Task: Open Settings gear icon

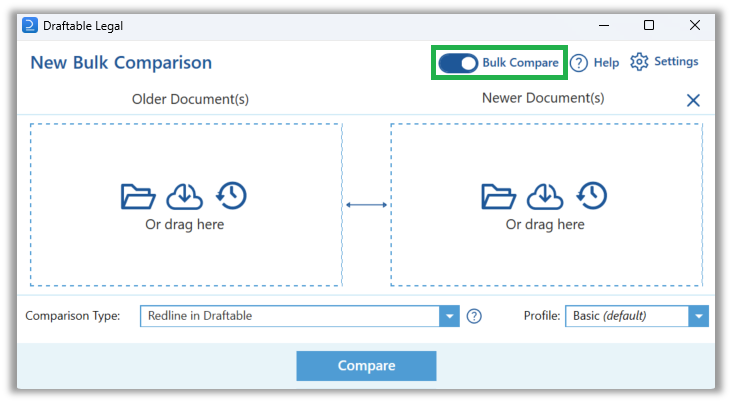Action: point(639,62)
